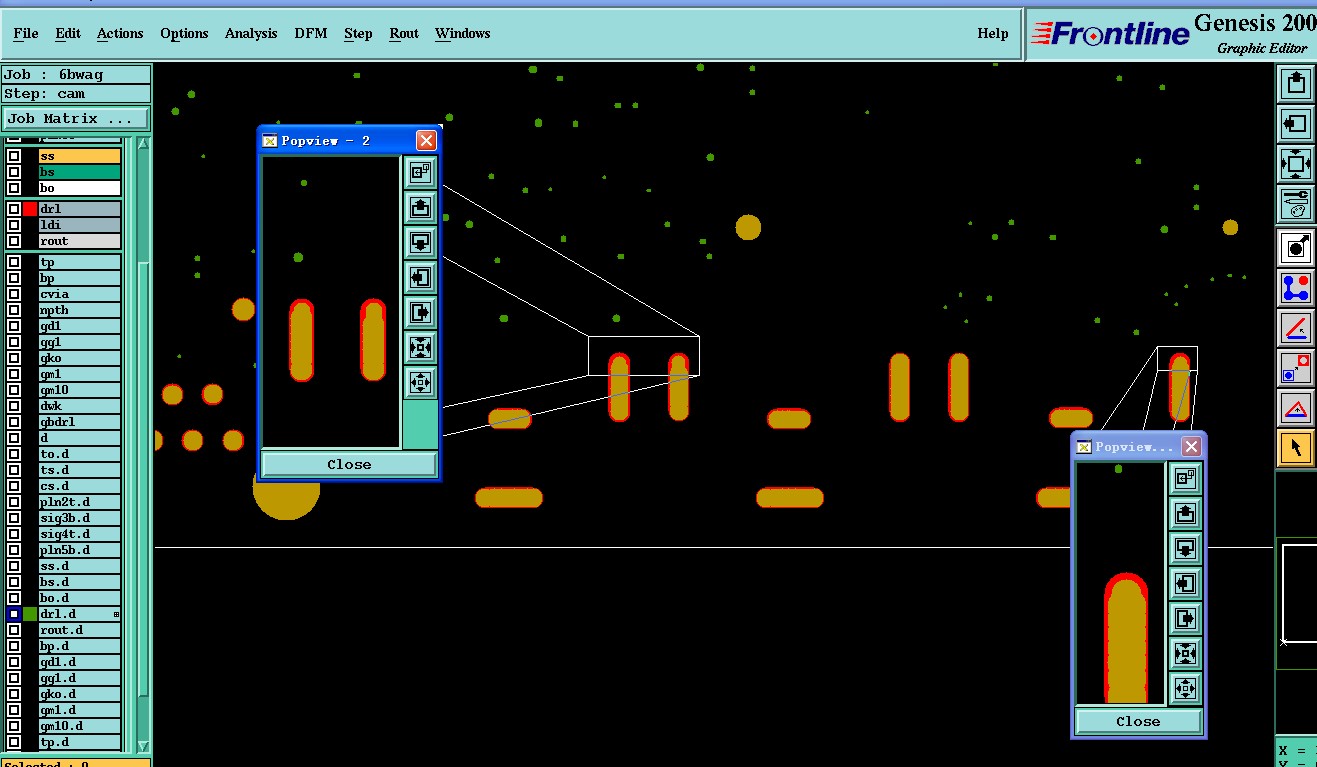This screenshot has height=767, width=1317.
Task: Click the pan up icon in right toolbar
Action: (1296, 83)
